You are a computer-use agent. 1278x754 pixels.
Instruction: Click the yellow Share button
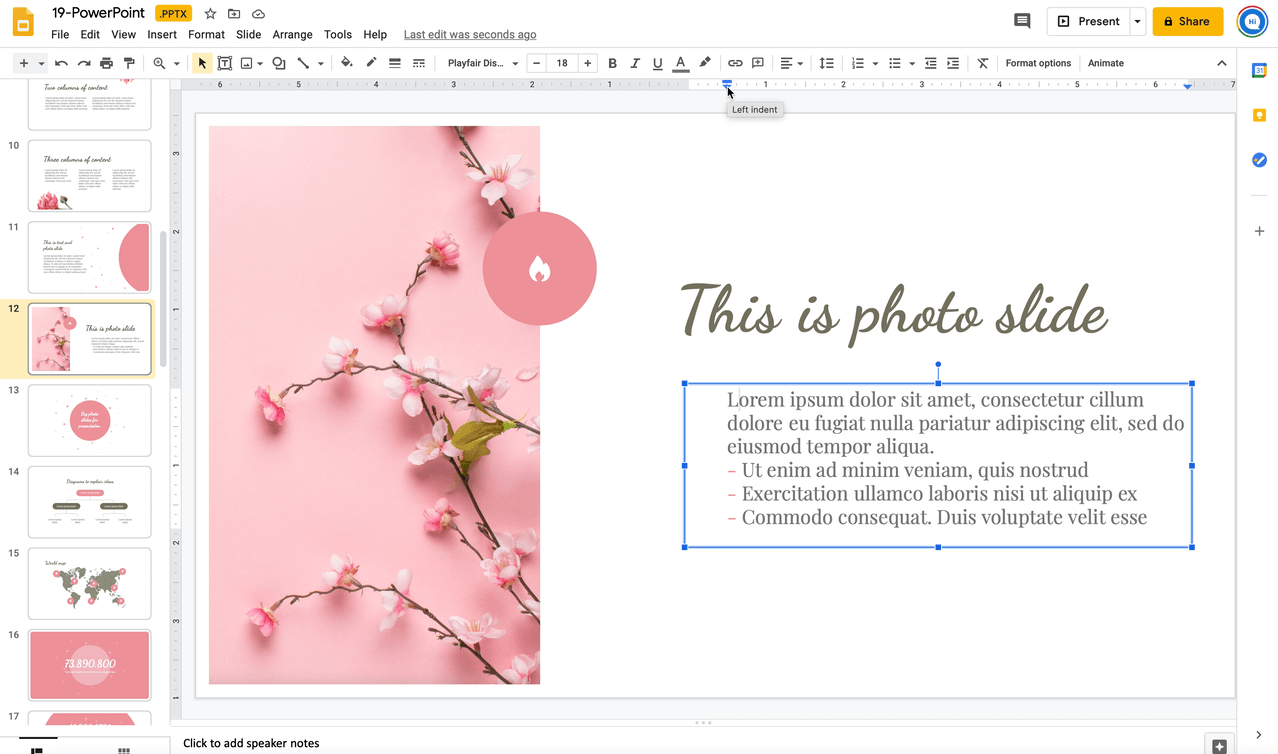pos(1188,21)
